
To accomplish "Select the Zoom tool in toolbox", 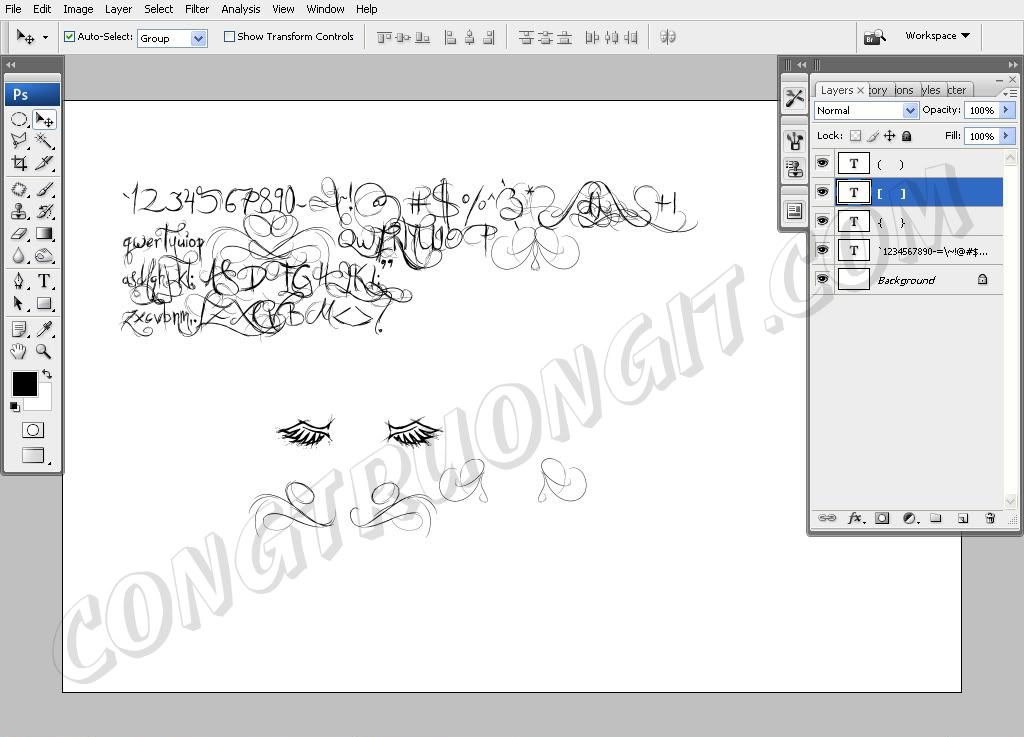I will pos(44,351).
